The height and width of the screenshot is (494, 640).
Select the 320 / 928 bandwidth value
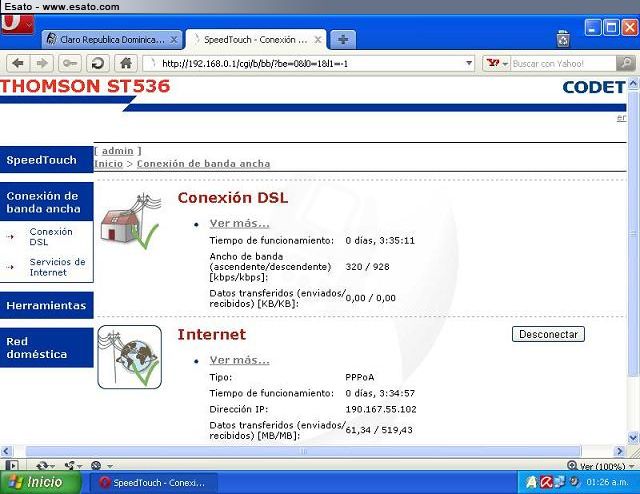pyautogui.click(x=367, y=267)
